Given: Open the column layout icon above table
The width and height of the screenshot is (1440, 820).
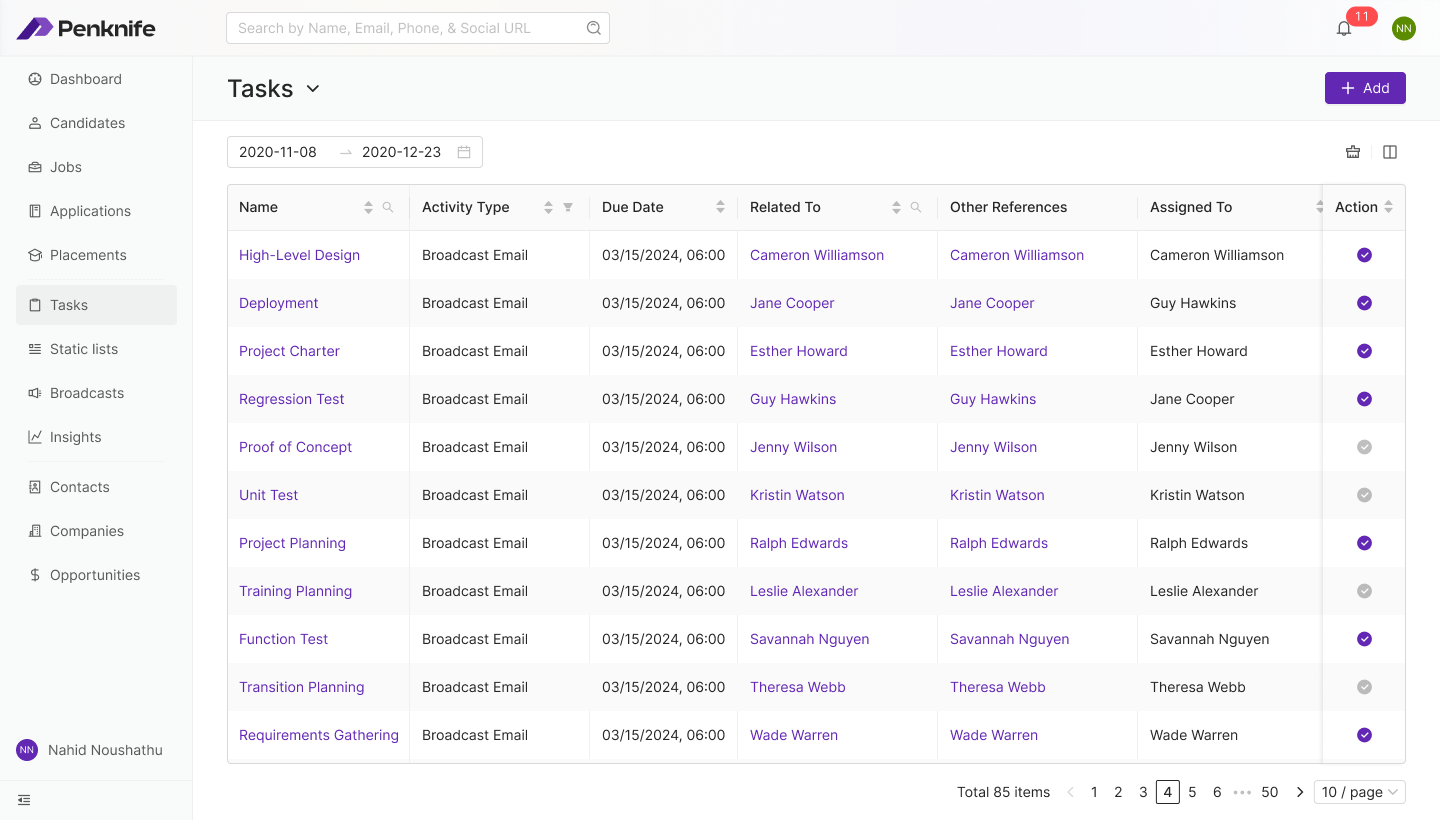Looking at the screenshot, I should pyautogui.click(x=1390, y=152).
